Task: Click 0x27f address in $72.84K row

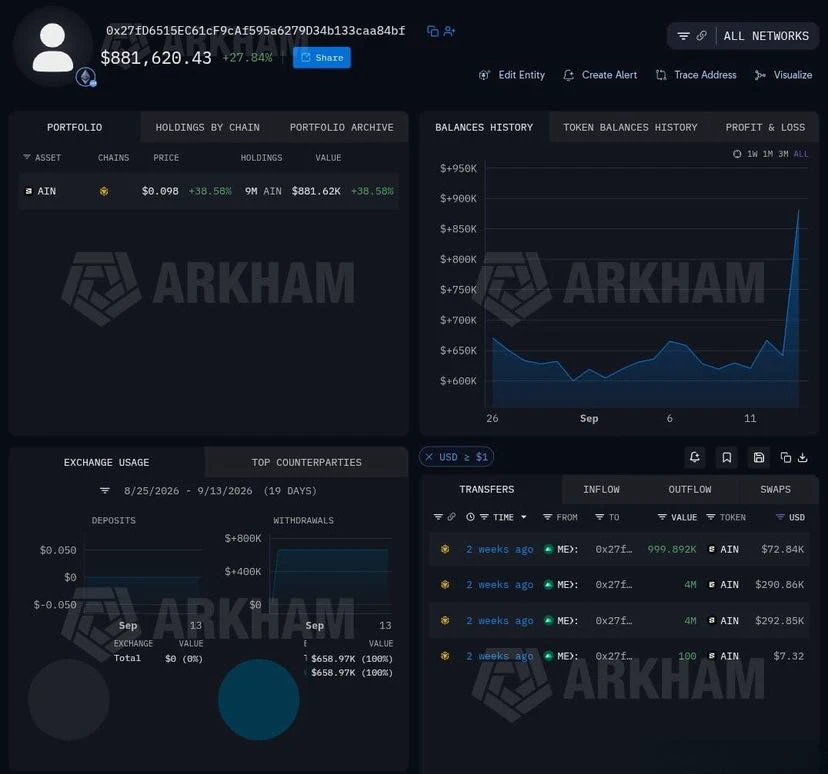Action: 614,549
